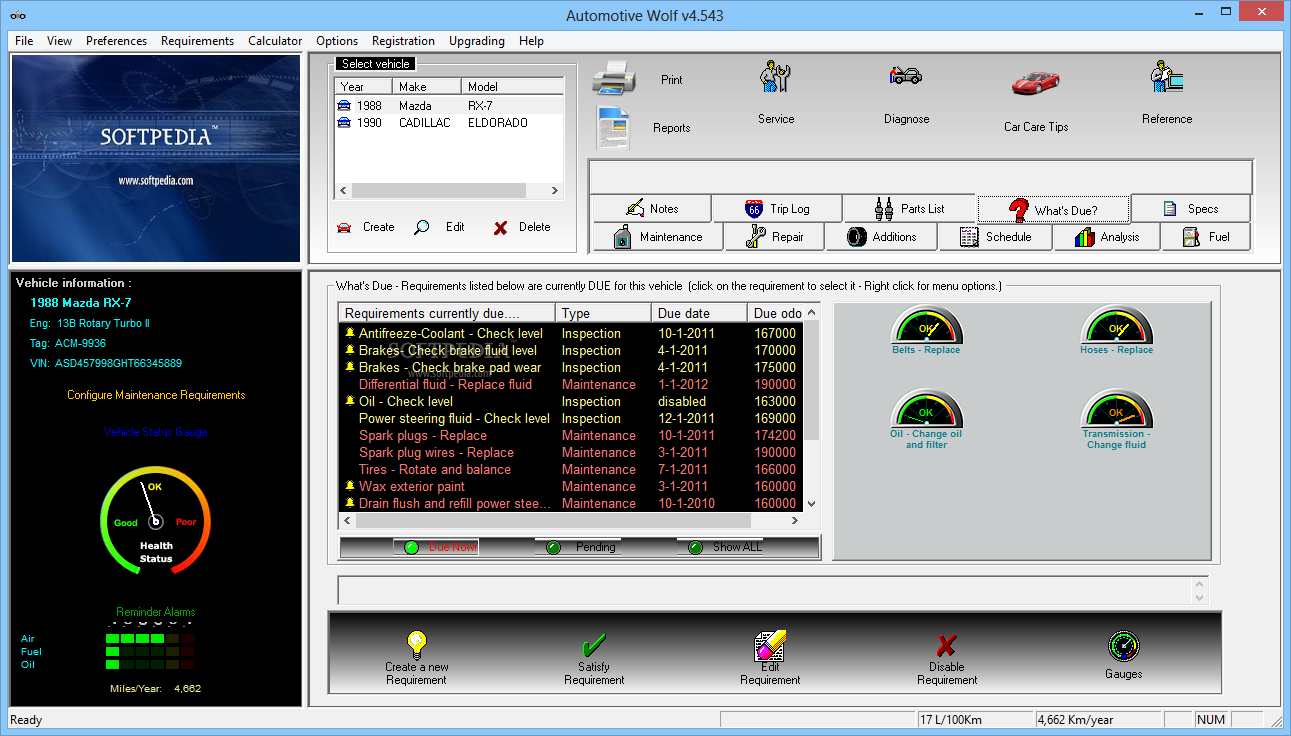The width and height of the screenshot is (1291, 736).
Task: Switch to the Parts List tab
Action: tap(909, 209)
